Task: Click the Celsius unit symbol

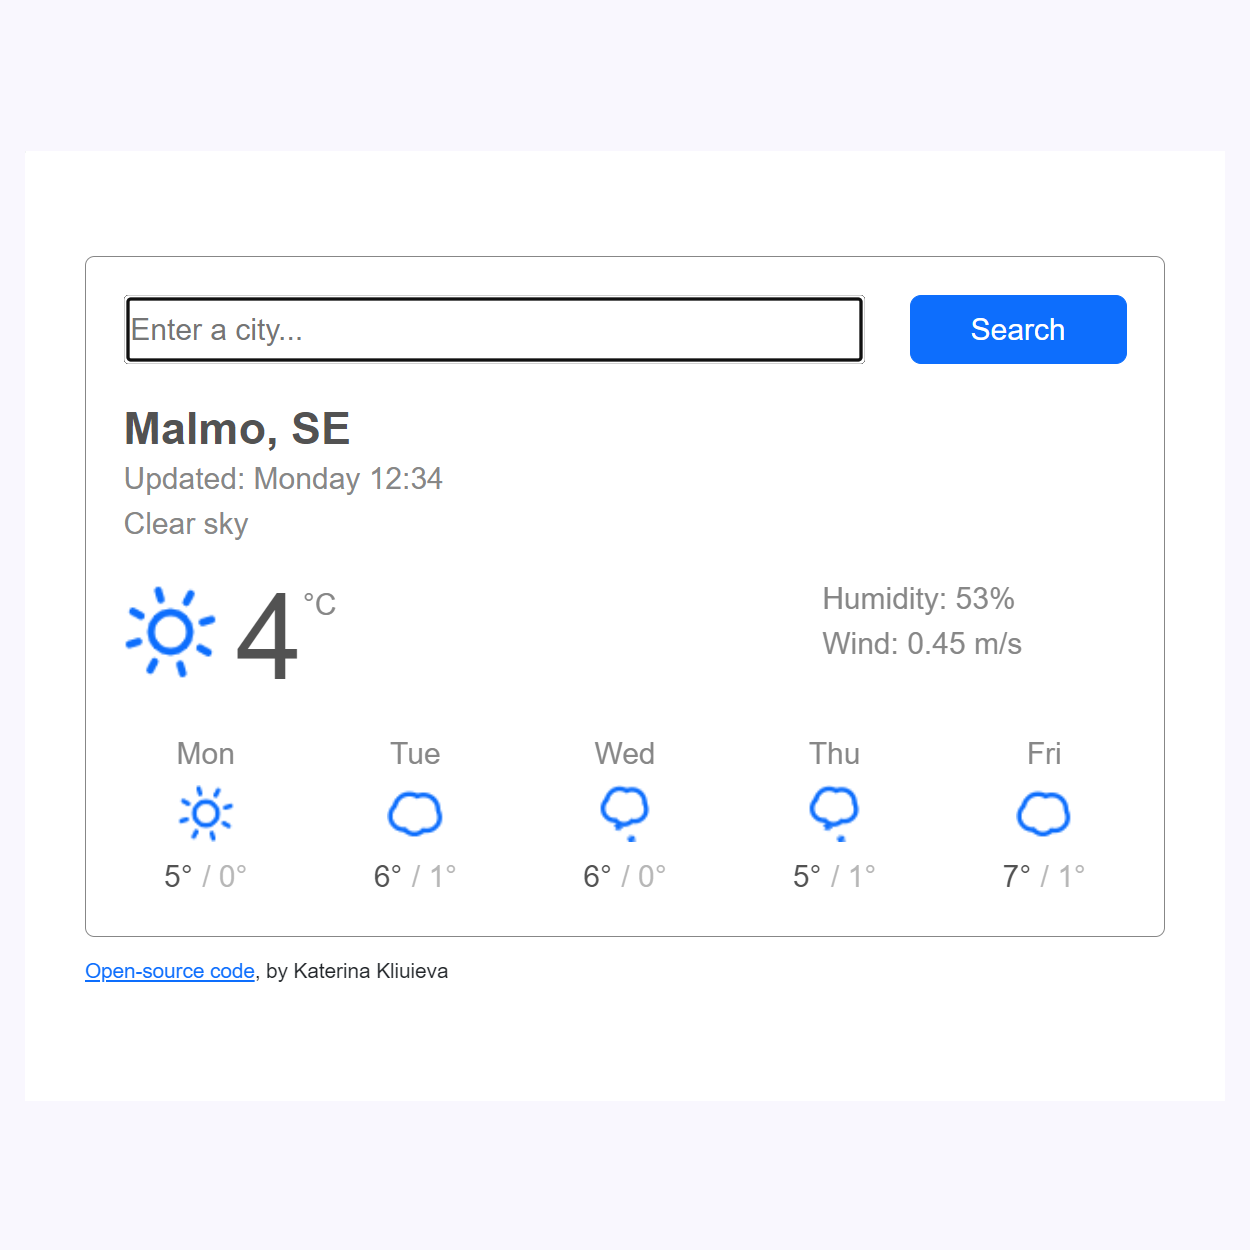Action: click(318, 602)
